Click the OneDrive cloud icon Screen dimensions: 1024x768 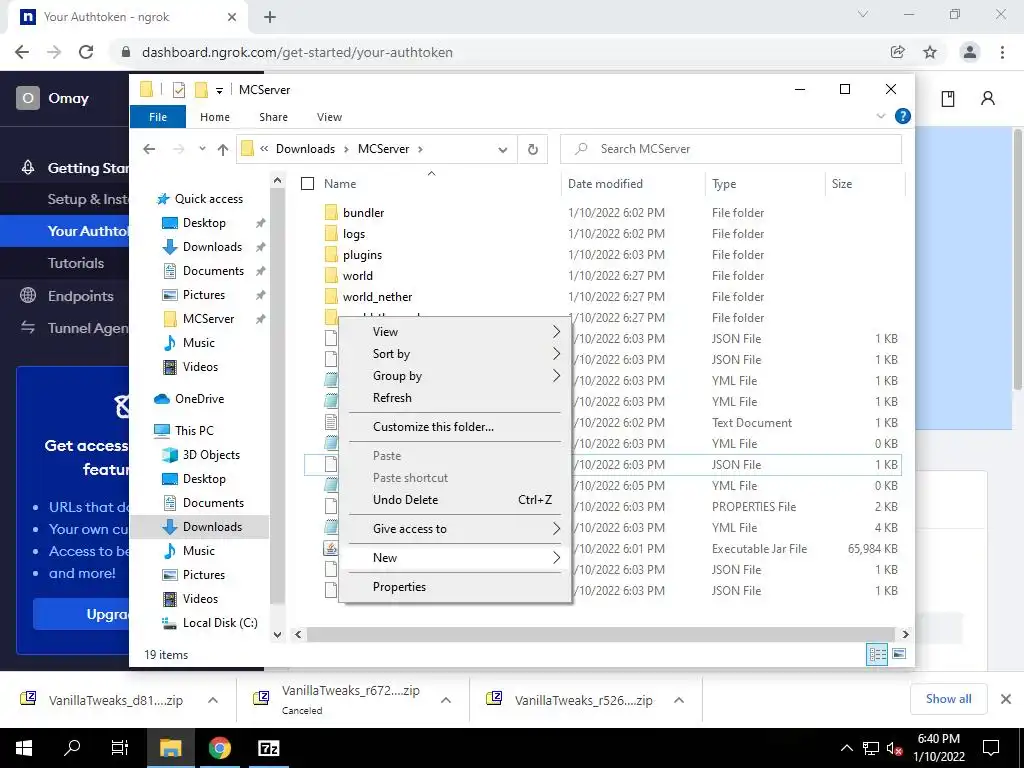click(x=162, y=399)
